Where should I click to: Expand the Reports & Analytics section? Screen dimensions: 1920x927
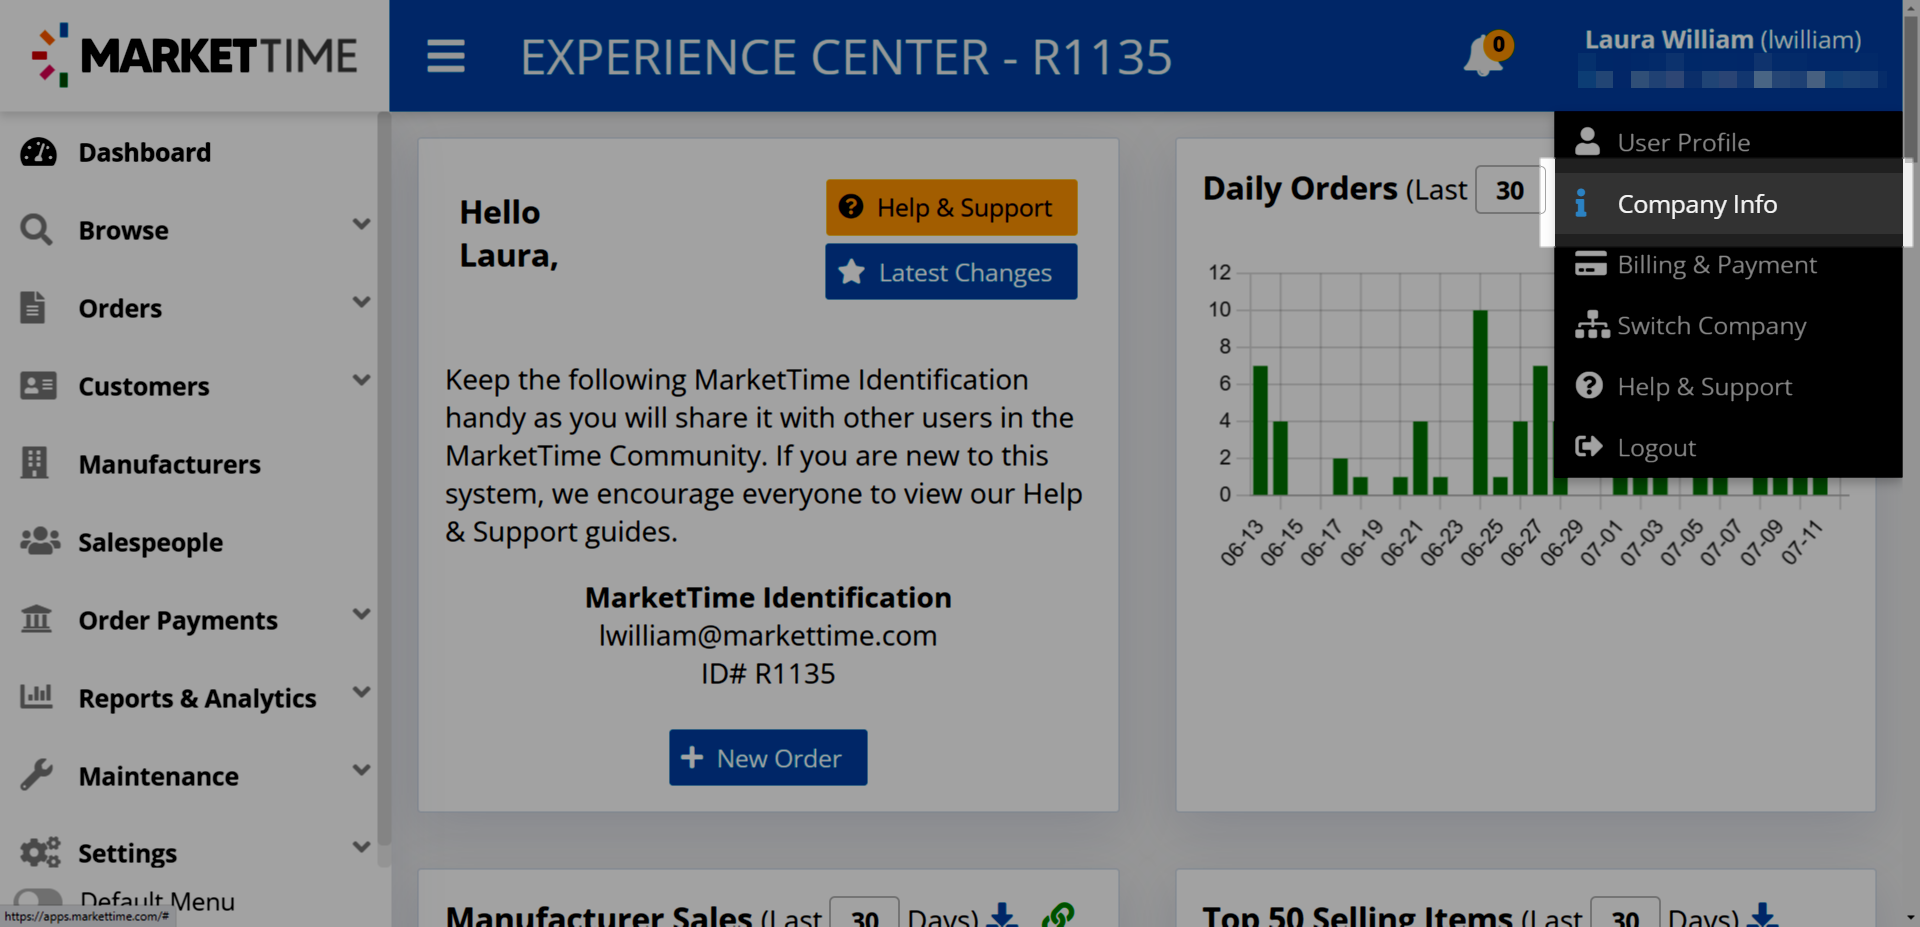coord(361,691)
